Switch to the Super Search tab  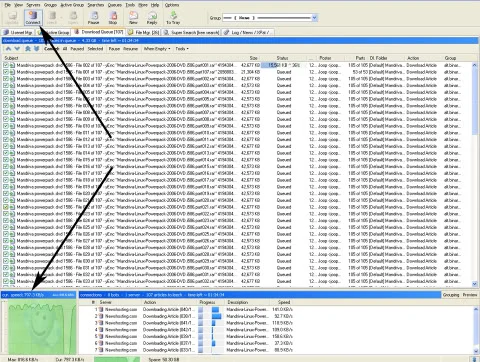[x=192, y=32]
